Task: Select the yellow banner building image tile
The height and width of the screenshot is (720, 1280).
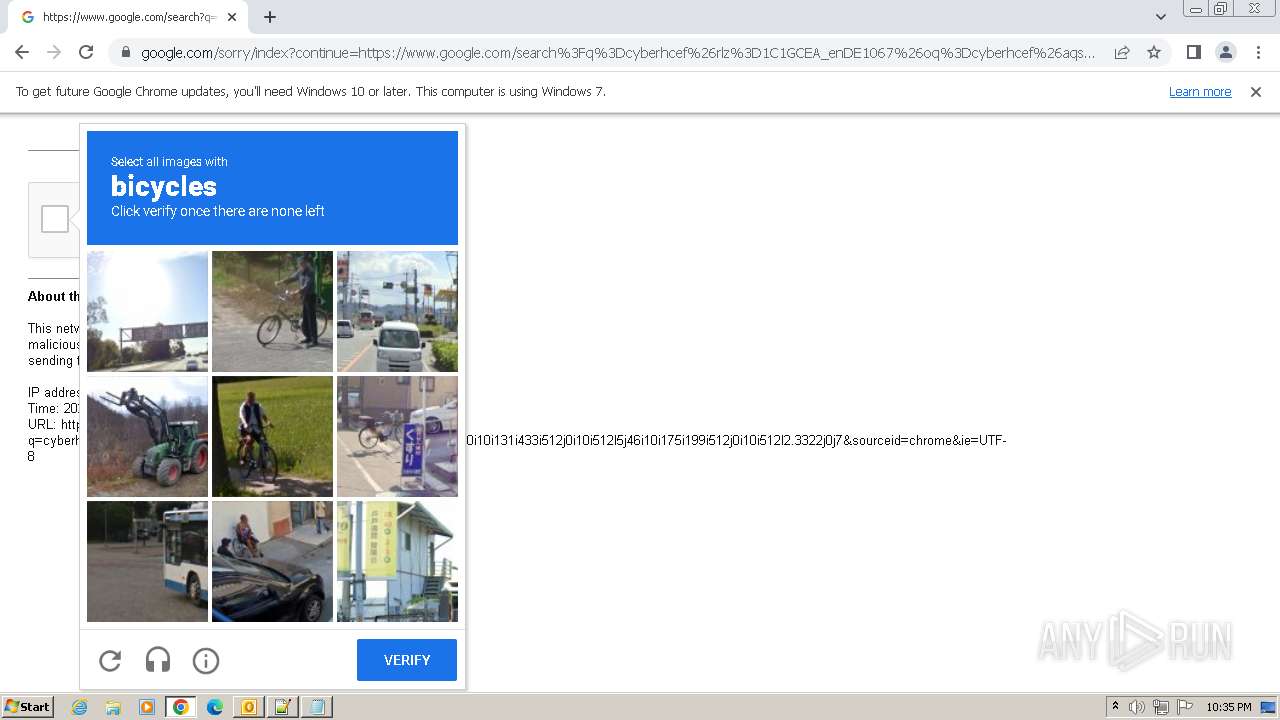Action: point(397,561)
